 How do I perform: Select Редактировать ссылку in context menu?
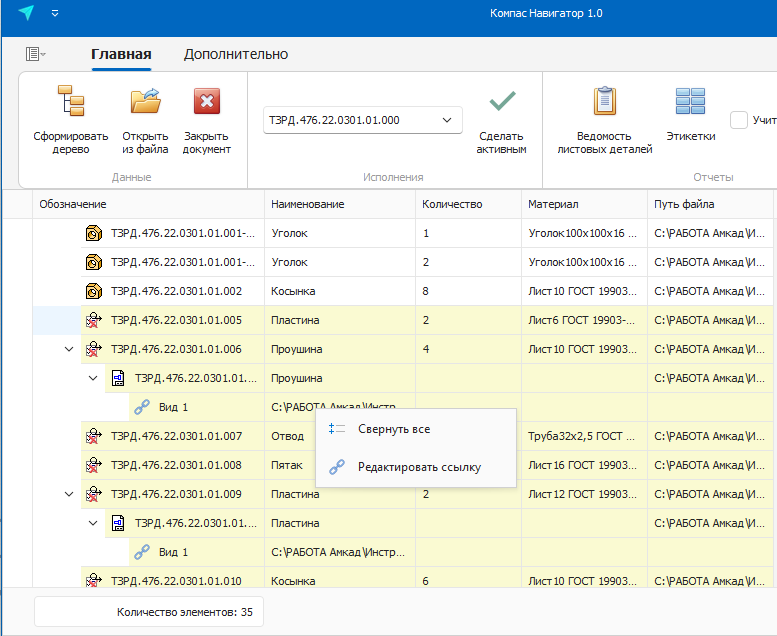tap(418, 467)
